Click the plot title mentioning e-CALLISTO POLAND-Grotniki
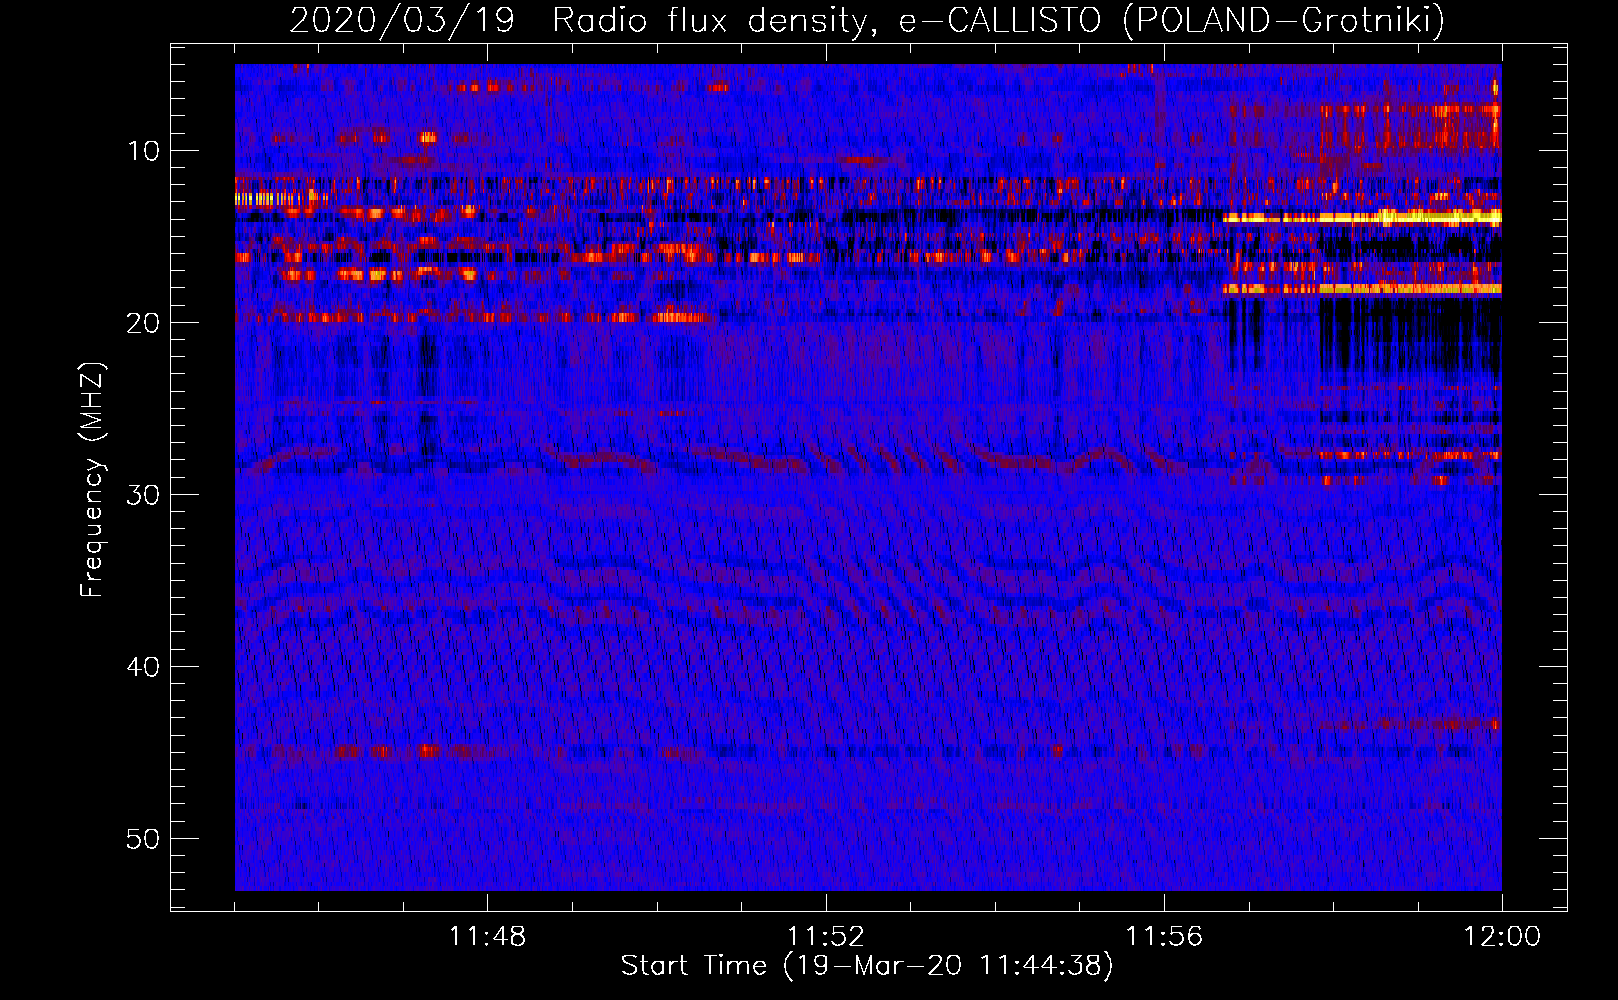Viewport: 1618px width, 1000px height. [x=867, y=20]
